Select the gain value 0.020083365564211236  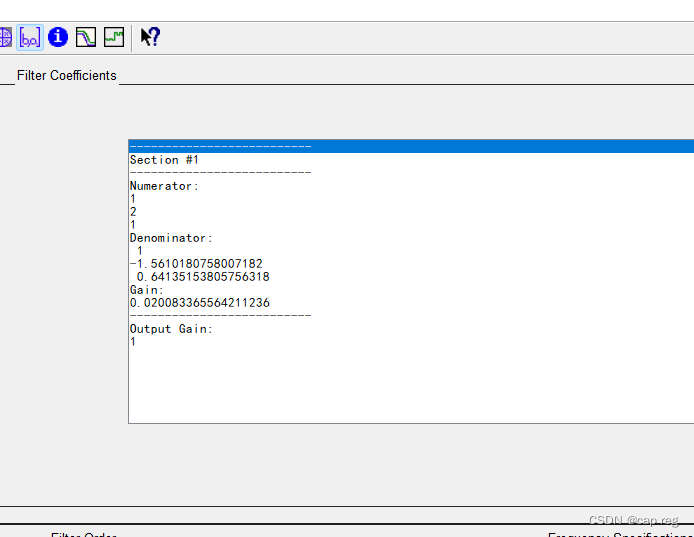point(200,303)
